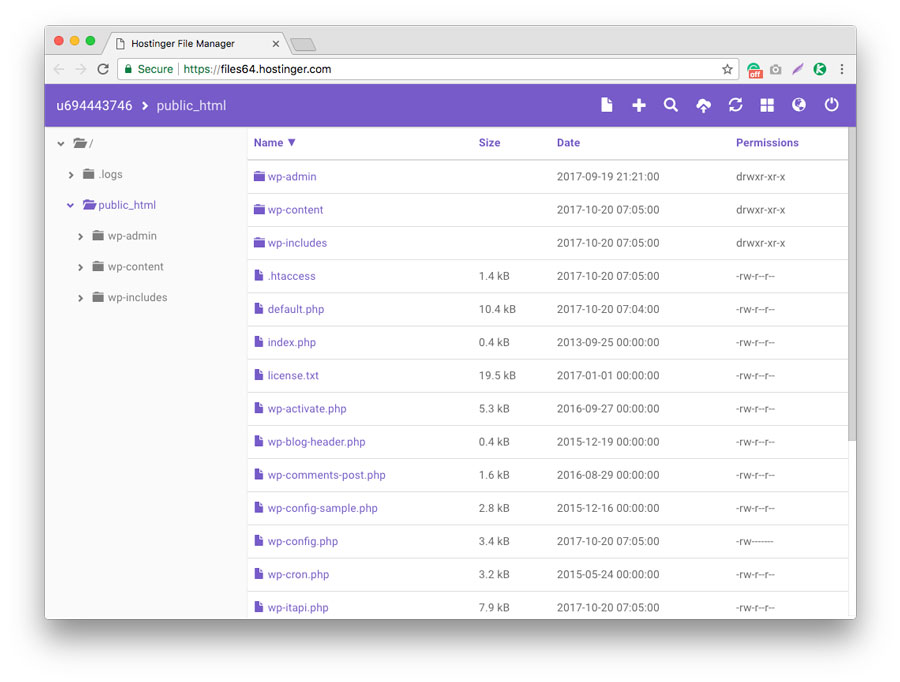This screenshot has height=682, width=900.
Task: Refresh the file list with the circular arrows icon
Action: coord(735,105)
